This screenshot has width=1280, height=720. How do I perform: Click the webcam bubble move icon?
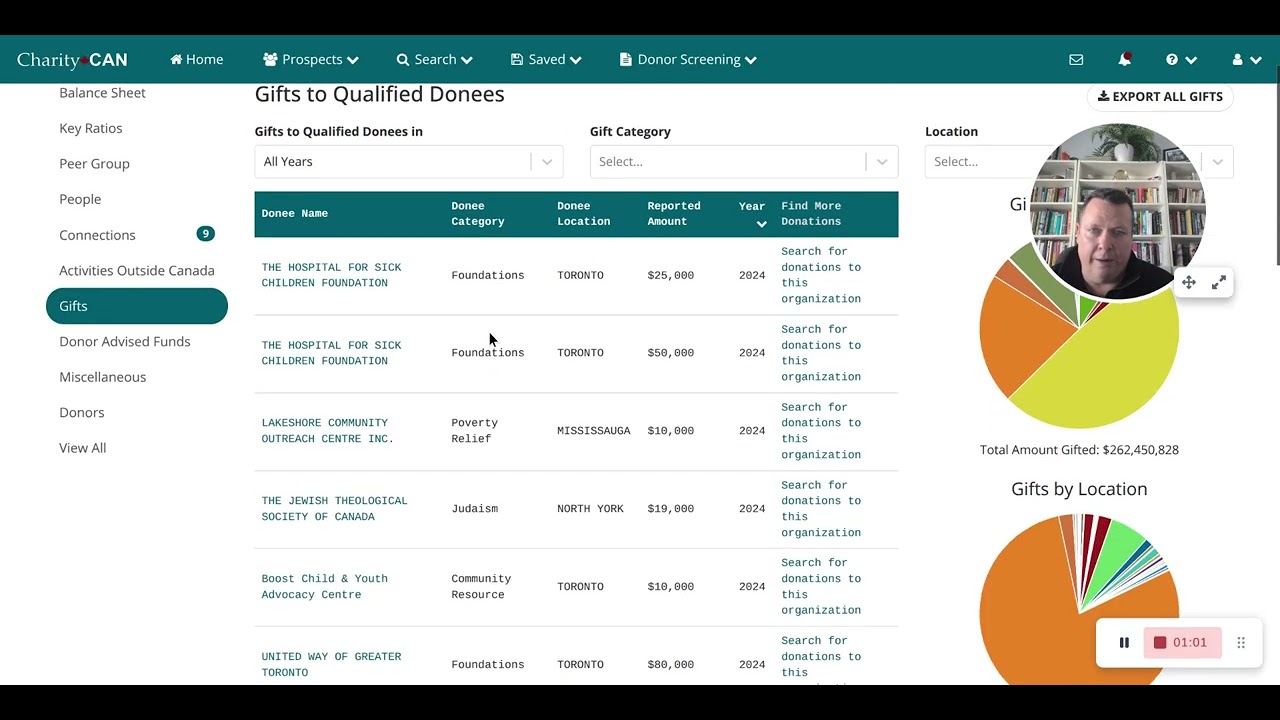pos(1189,283)
